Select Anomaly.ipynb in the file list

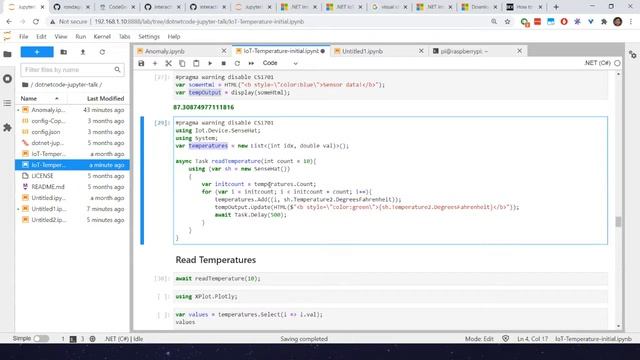point(72,110)
